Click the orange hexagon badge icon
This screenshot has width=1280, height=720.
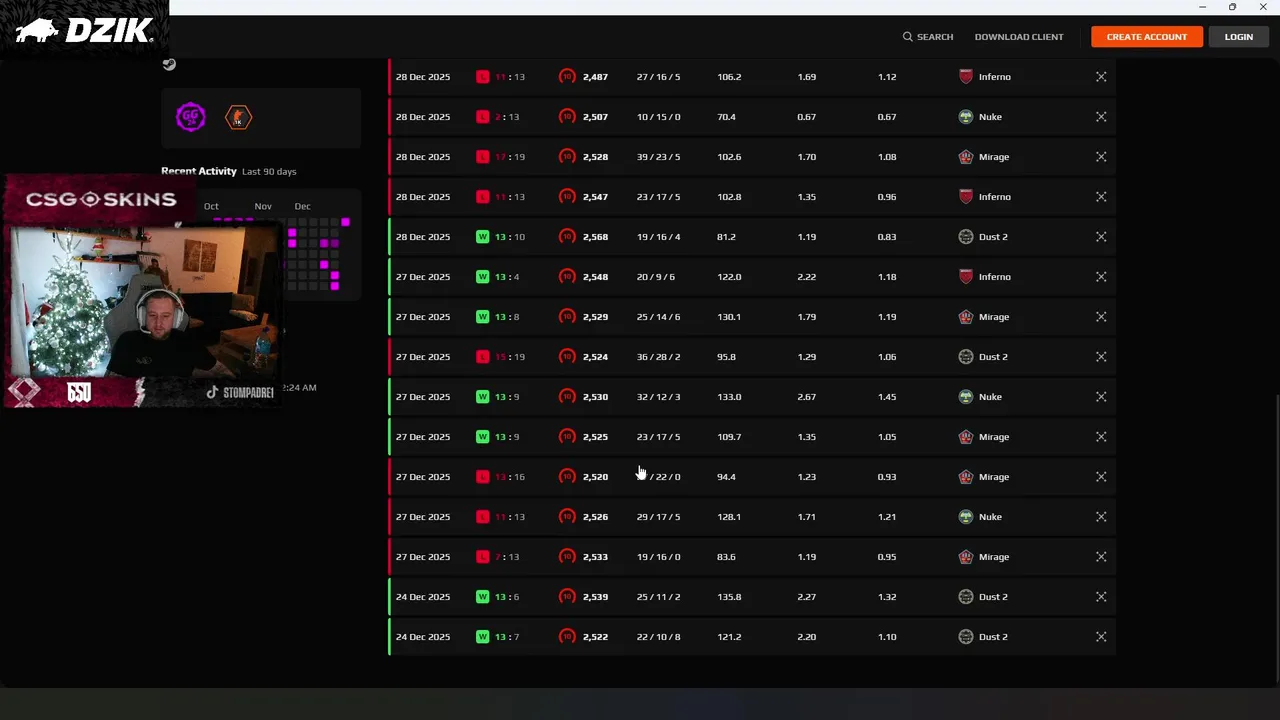pyautogui.click(x=238, y=117)
